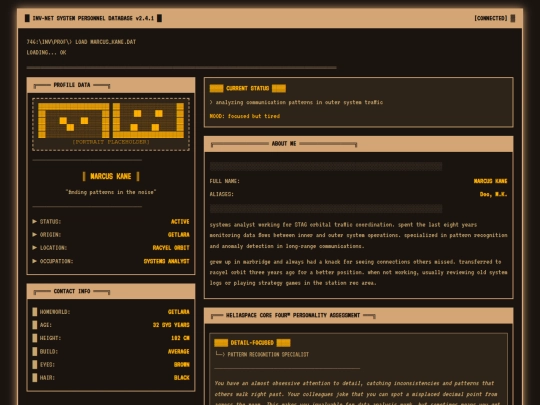This screenshot has width=540, height=405.
Task: Click the BUILD row block marker
Action: (x=35, y=351)
